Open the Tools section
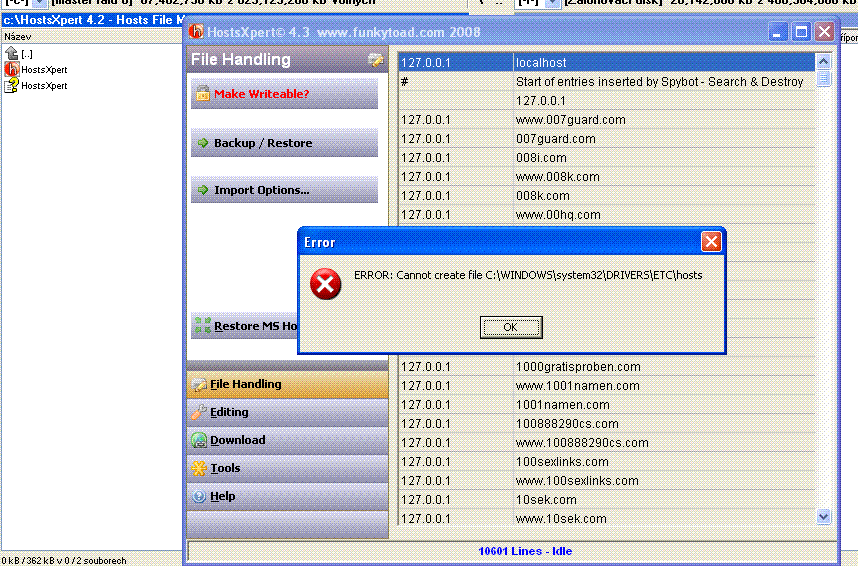Viewport: 858px width, 566px height. [x=288, y=468]
